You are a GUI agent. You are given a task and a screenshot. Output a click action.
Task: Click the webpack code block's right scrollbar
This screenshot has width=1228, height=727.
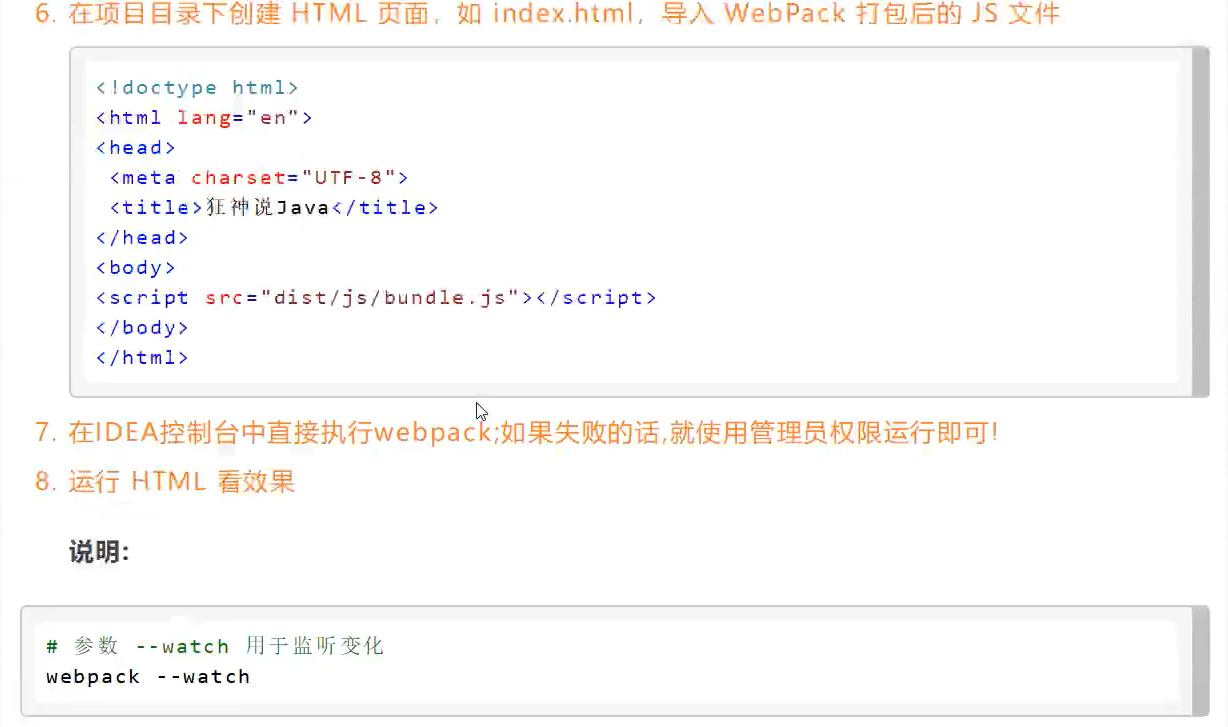1201,661
